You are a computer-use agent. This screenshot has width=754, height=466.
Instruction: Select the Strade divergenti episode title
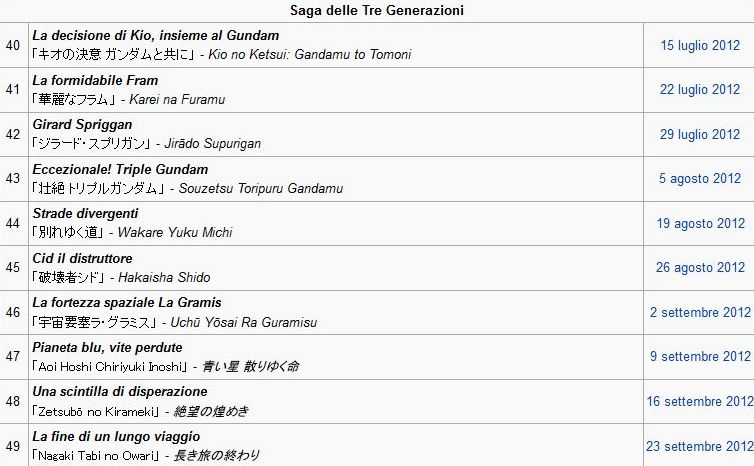(85, 214)
